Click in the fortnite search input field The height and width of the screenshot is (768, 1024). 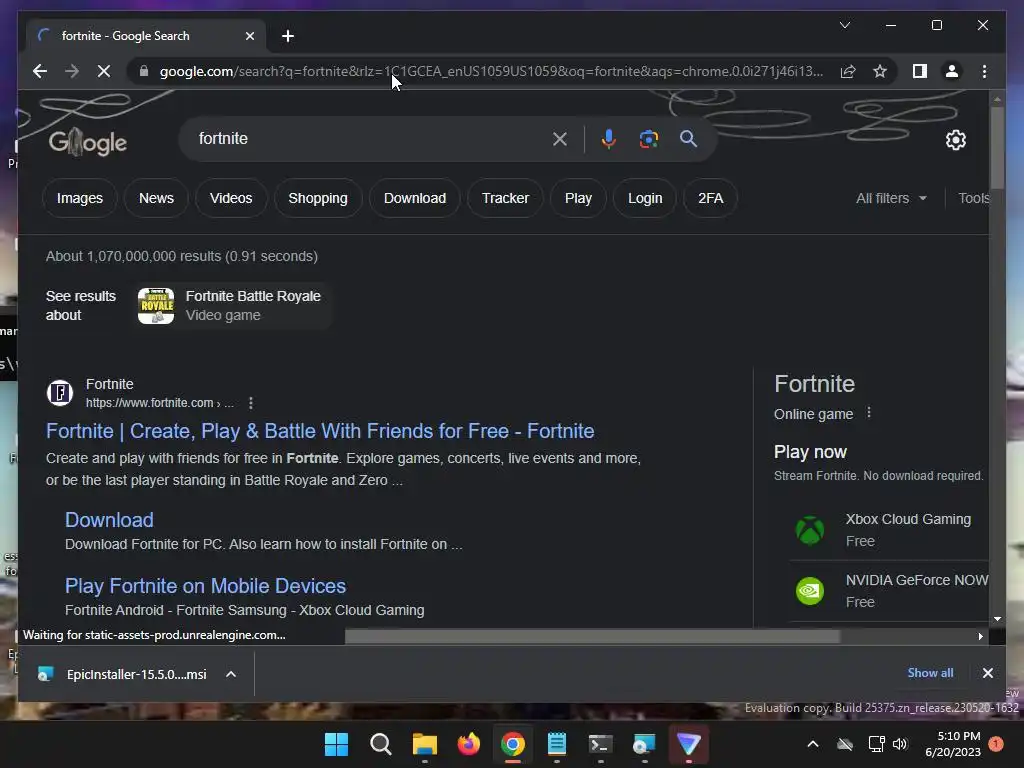pyautogui.click(x=369, y=138)
